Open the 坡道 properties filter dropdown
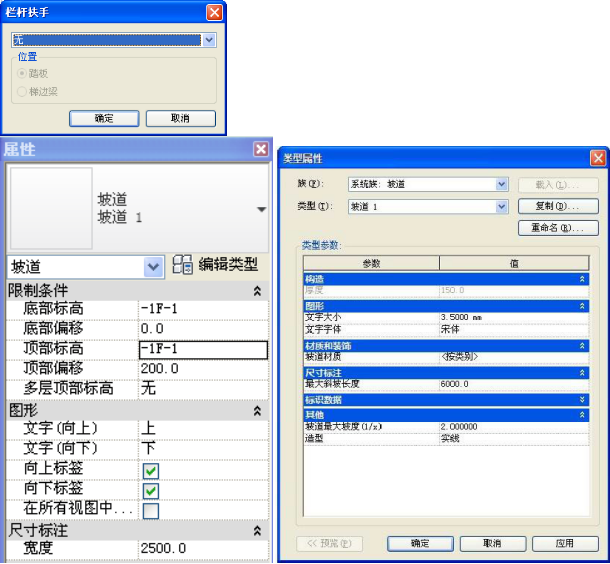Image resolution: width=610 pixels, height=564 pixels. point(153,267)
